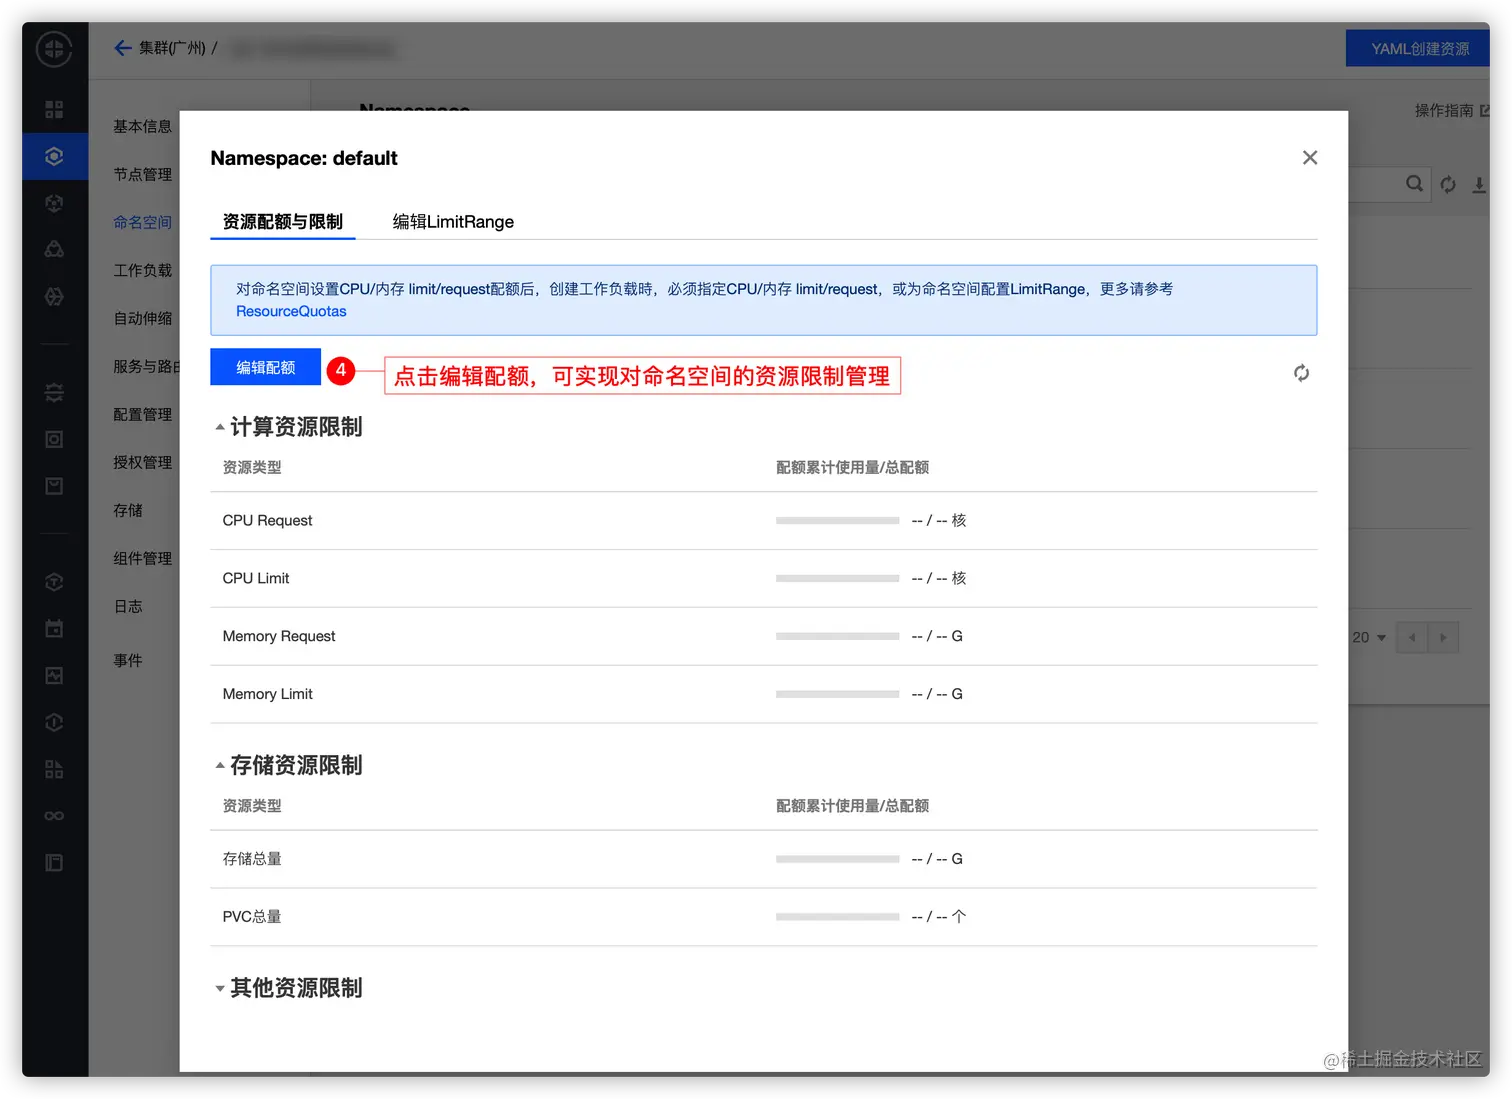Open 基本信息 in the cluster menu

click(143, 126)
